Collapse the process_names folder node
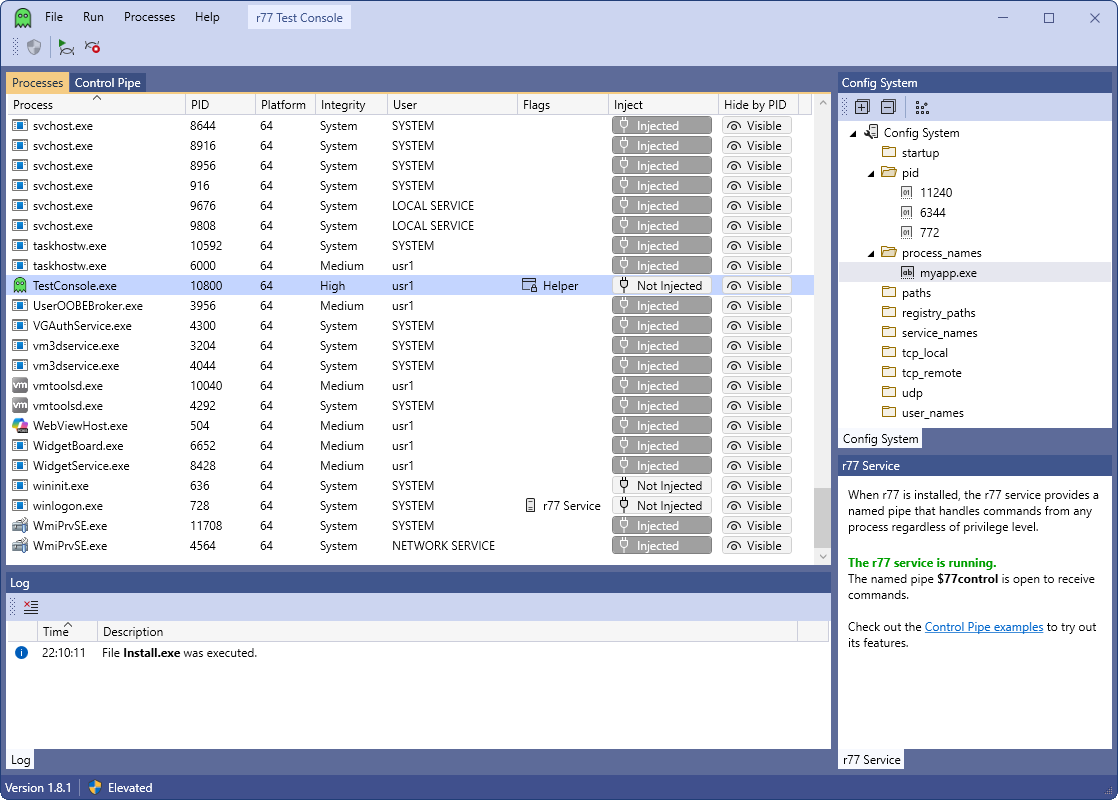The image size is (1118, 800). coord(871,253)
